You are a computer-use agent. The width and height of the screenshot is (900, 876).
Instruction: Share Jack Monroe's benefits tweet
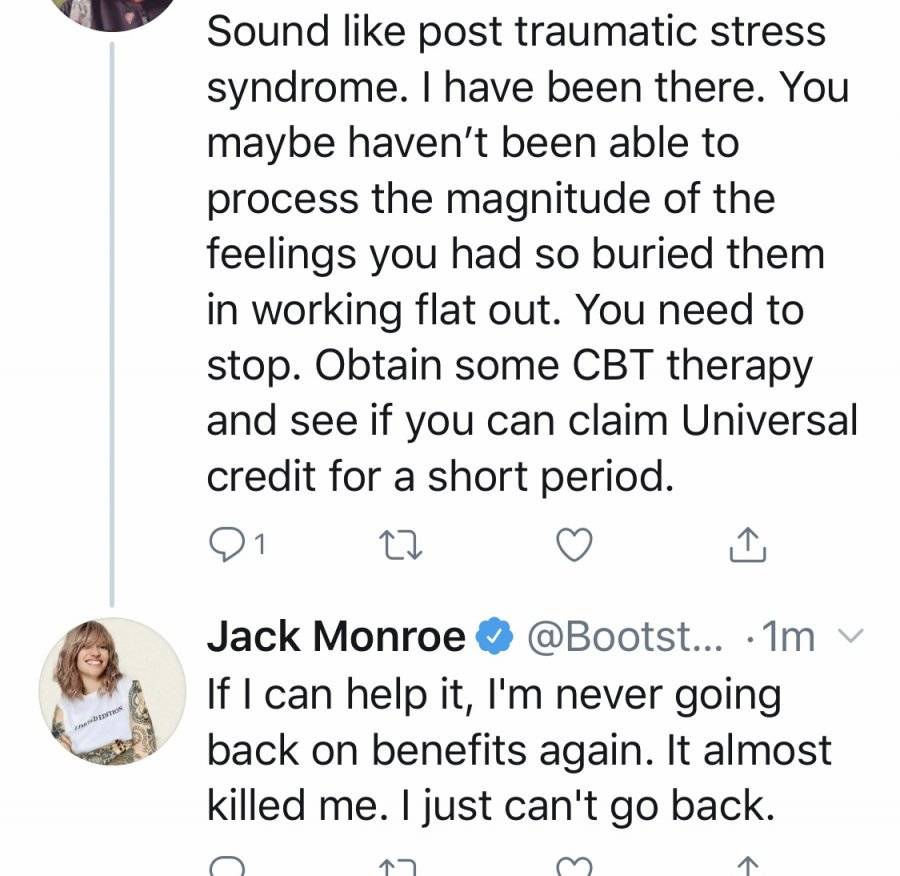pos(748,867)
